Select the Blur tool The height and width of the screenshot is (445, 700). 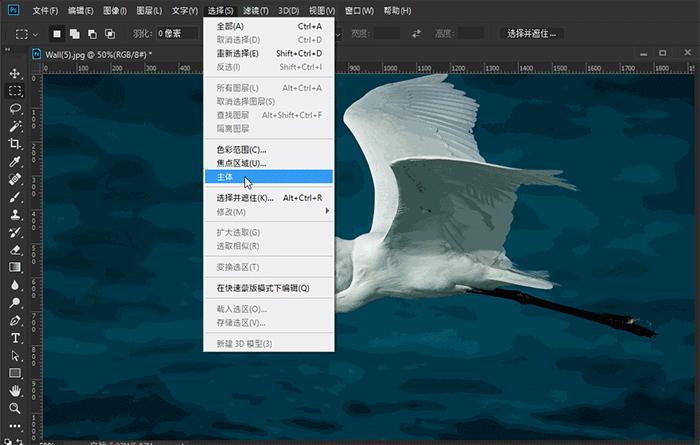[x=15, y=285]
